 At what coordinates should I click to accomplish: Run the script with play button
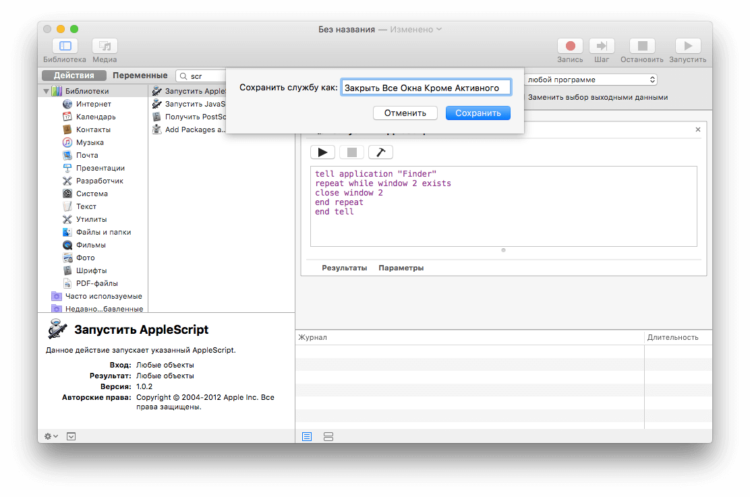point(322,152)
